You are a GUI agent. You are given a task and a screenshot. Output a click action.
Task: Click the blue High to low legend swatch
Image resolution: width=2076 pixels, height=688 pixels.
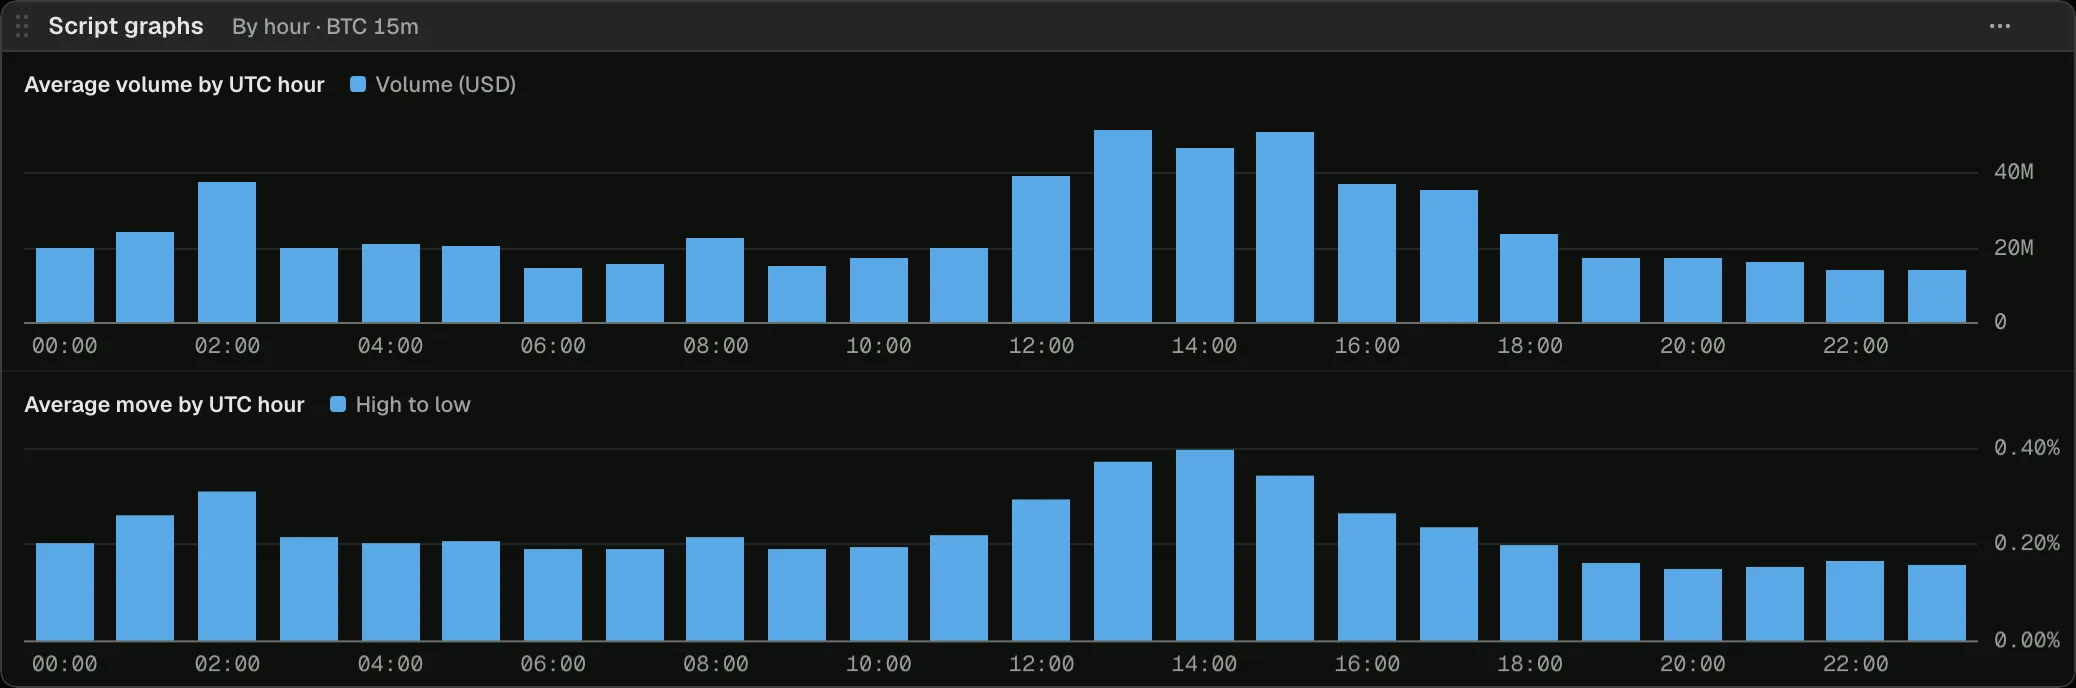[337, 404]
